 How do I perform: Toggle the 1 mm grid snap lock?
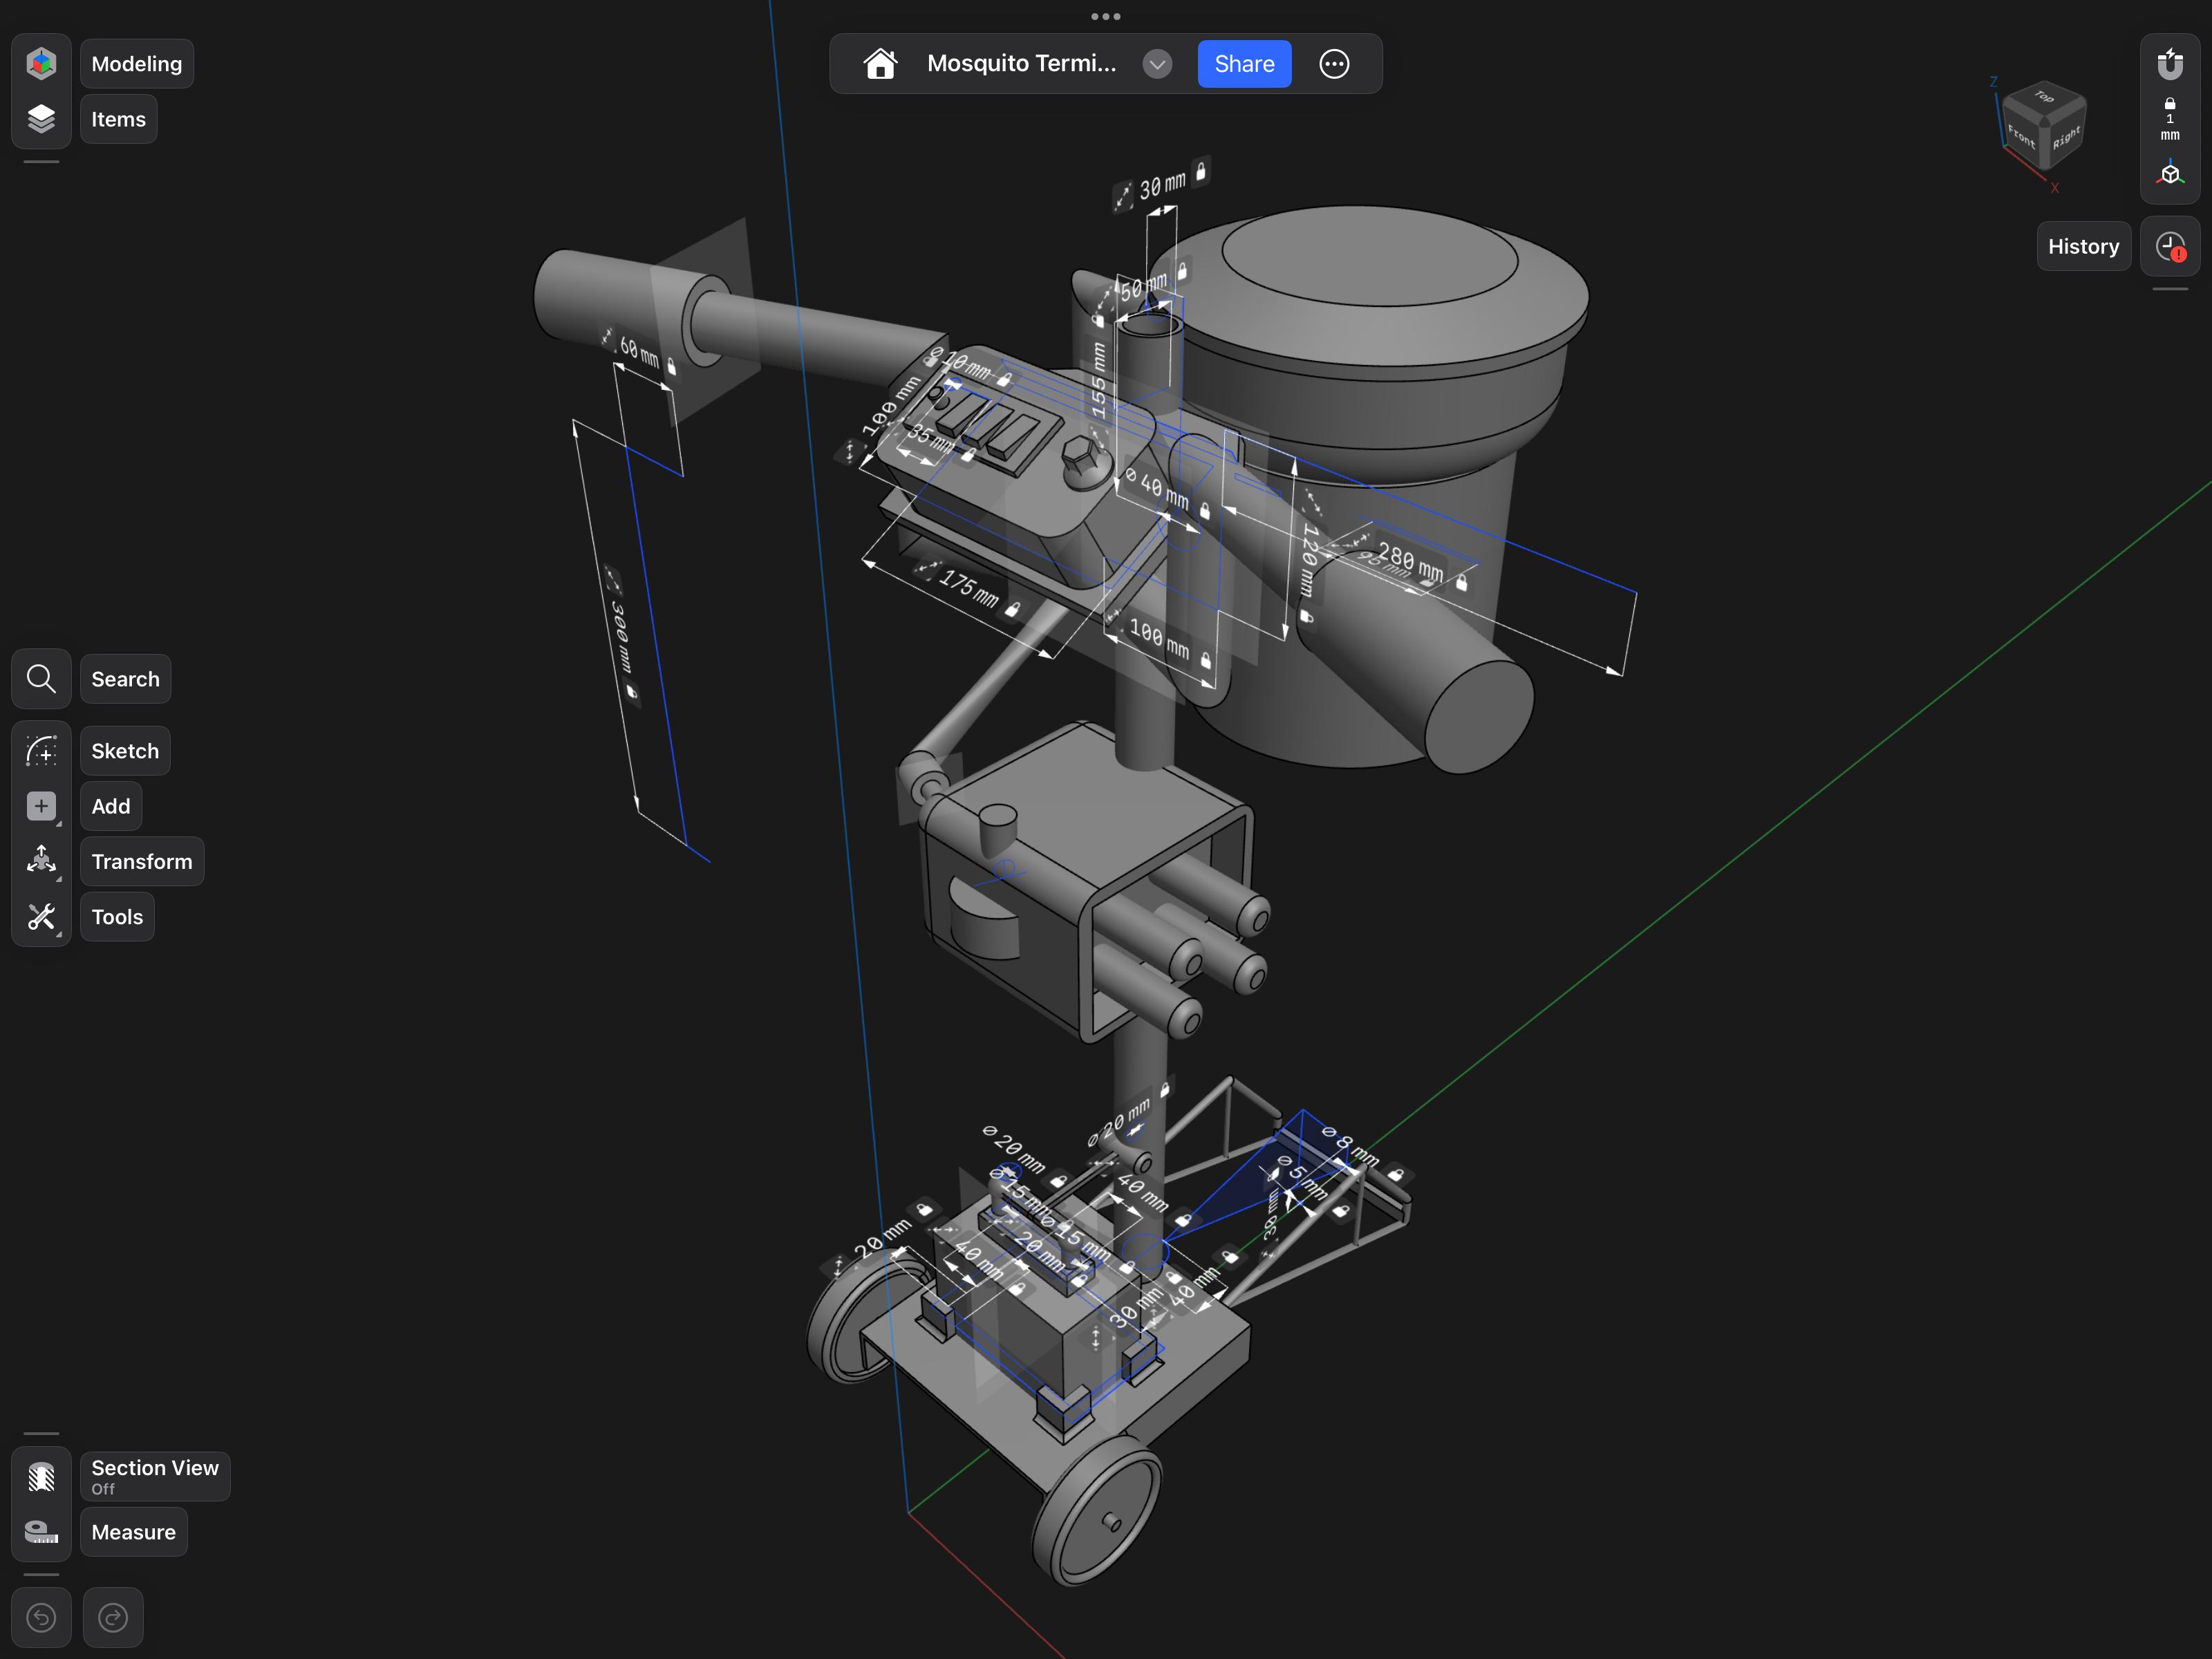pos(2170,119)
